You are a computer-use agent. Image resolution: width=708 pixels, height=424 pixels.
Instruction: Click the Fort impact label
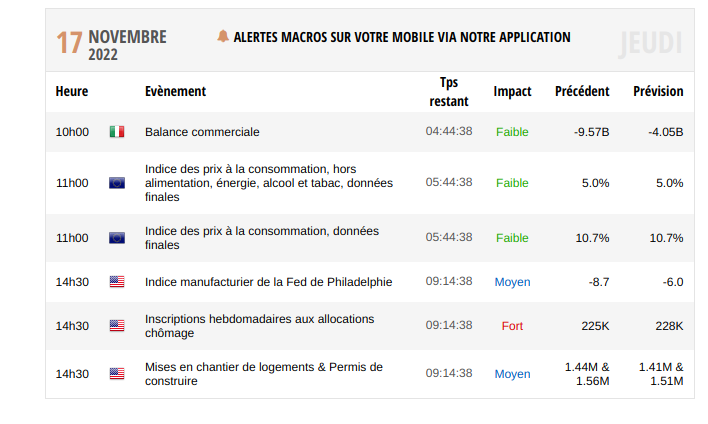click(x=512, y=326)
